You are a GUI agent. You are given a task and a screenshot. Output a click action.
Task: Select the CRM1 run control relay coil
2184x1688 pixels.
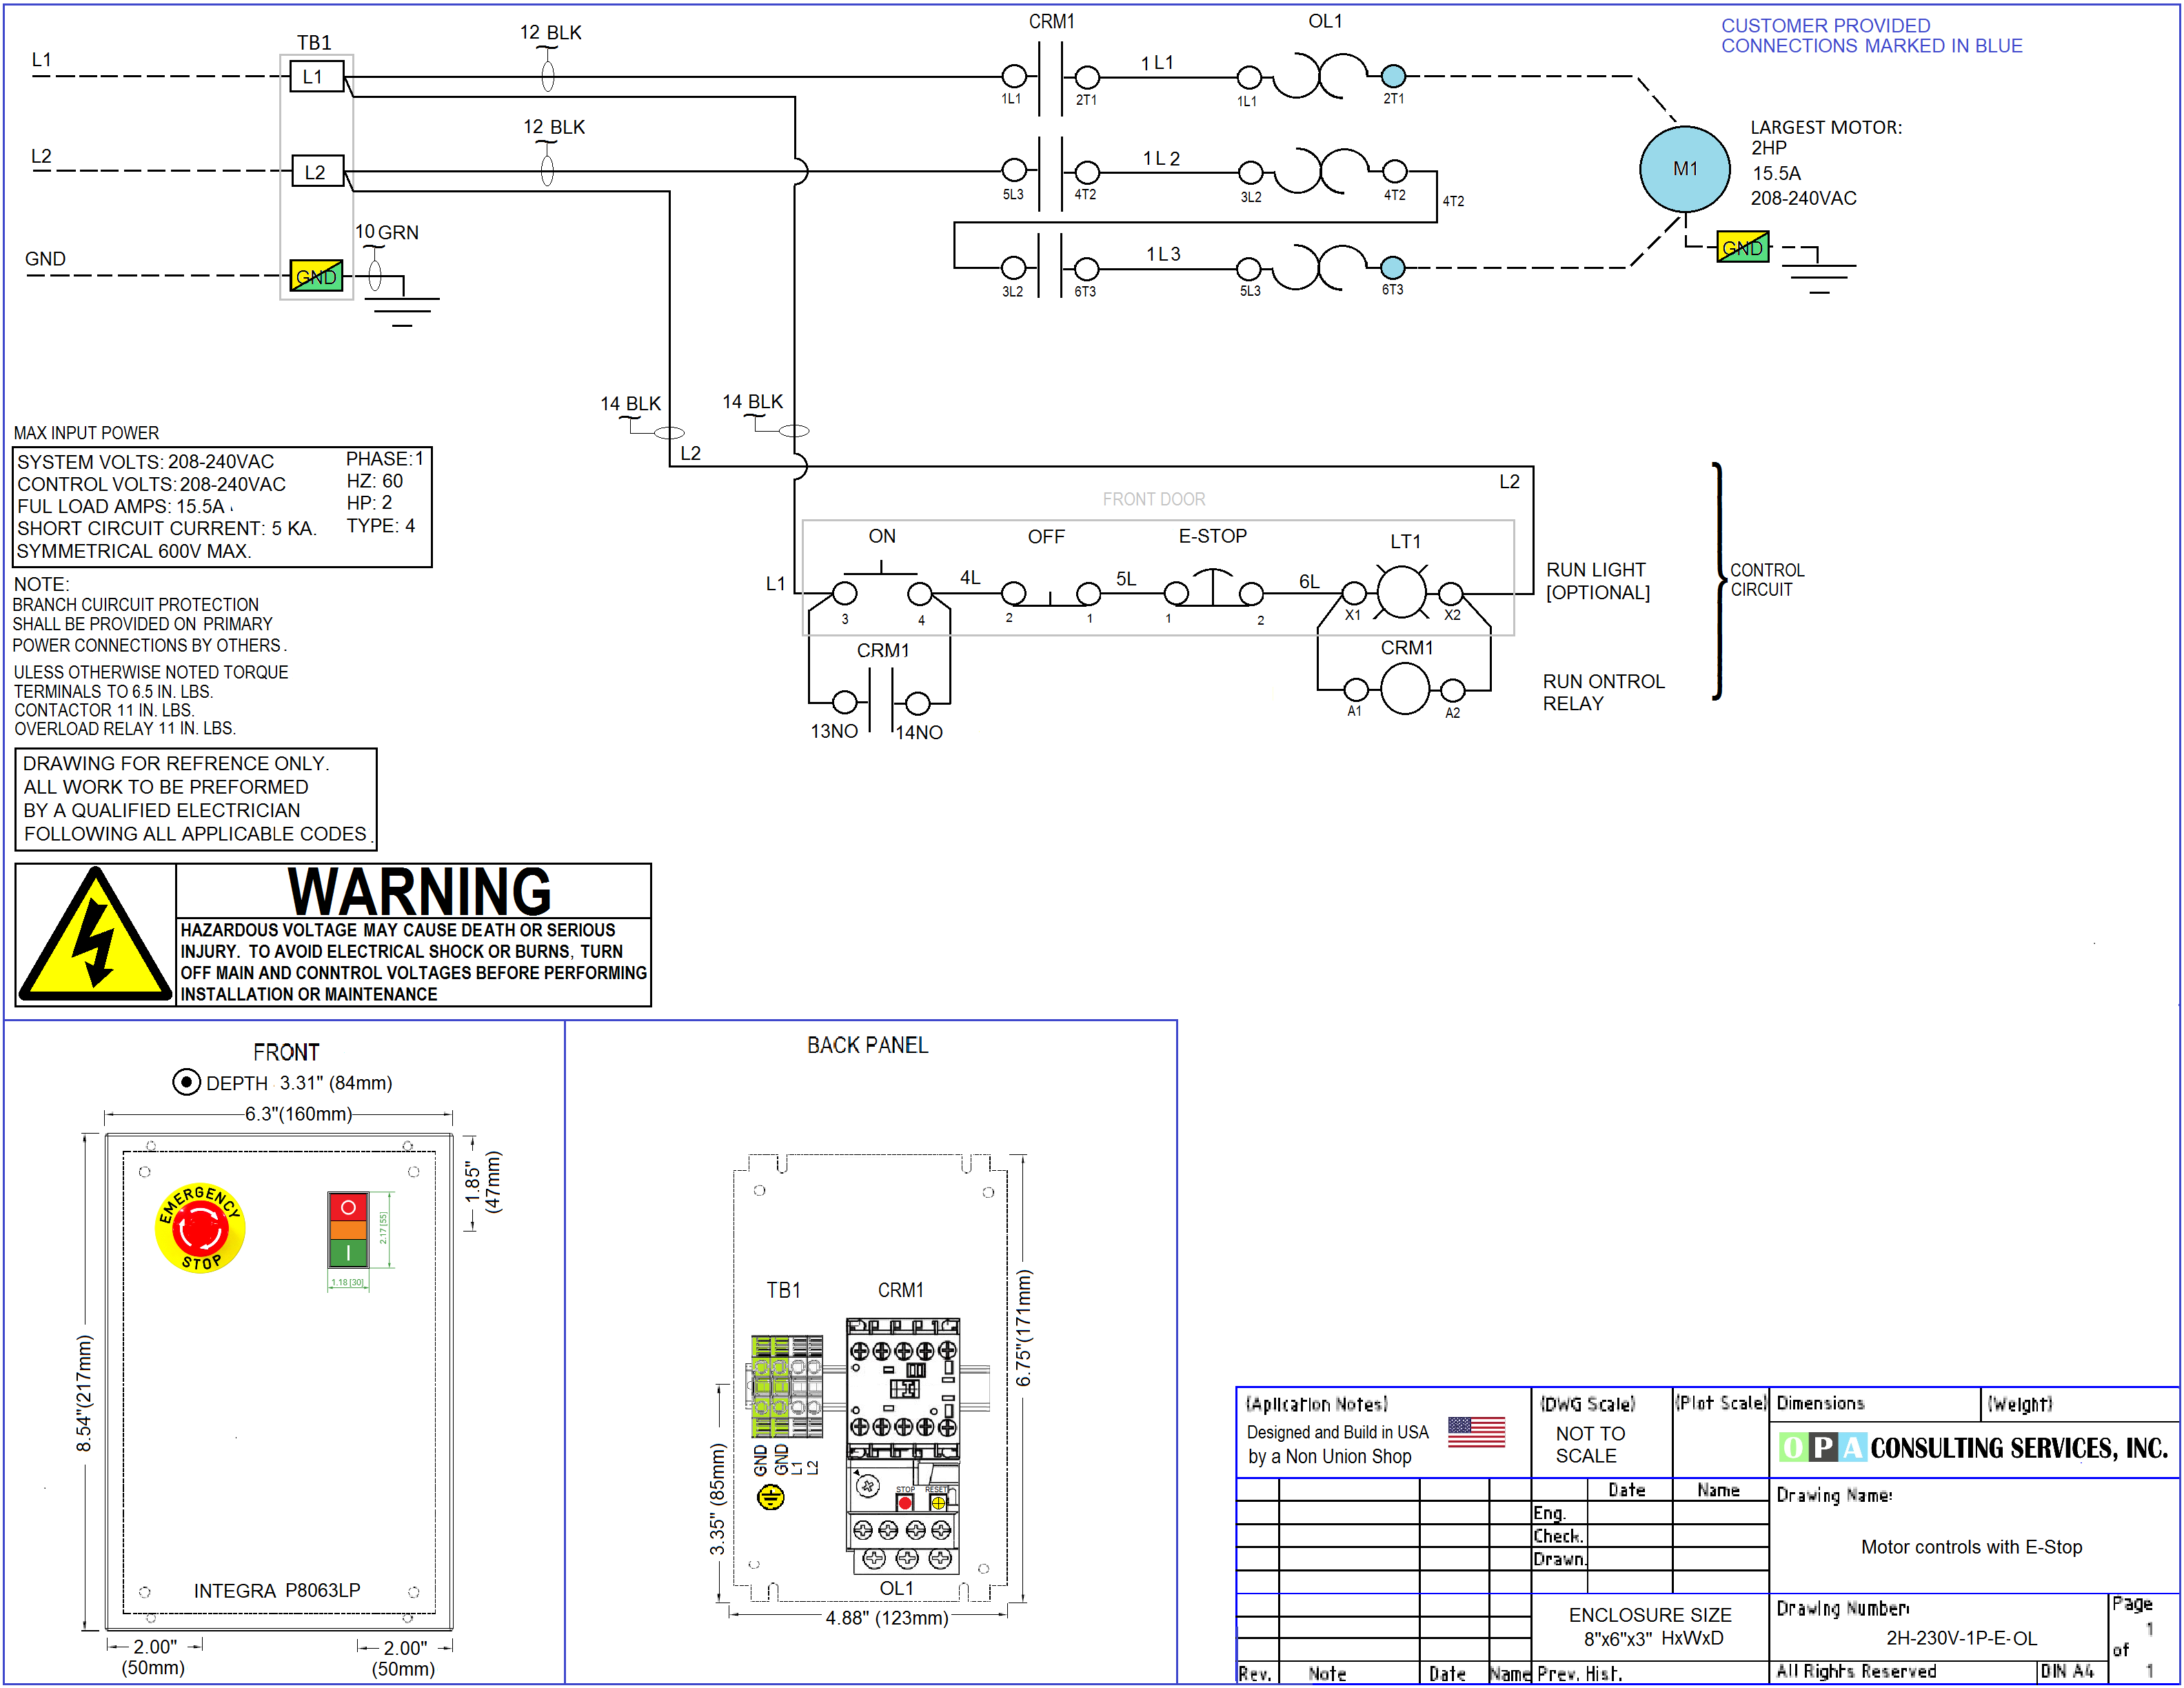[1404, 689]
